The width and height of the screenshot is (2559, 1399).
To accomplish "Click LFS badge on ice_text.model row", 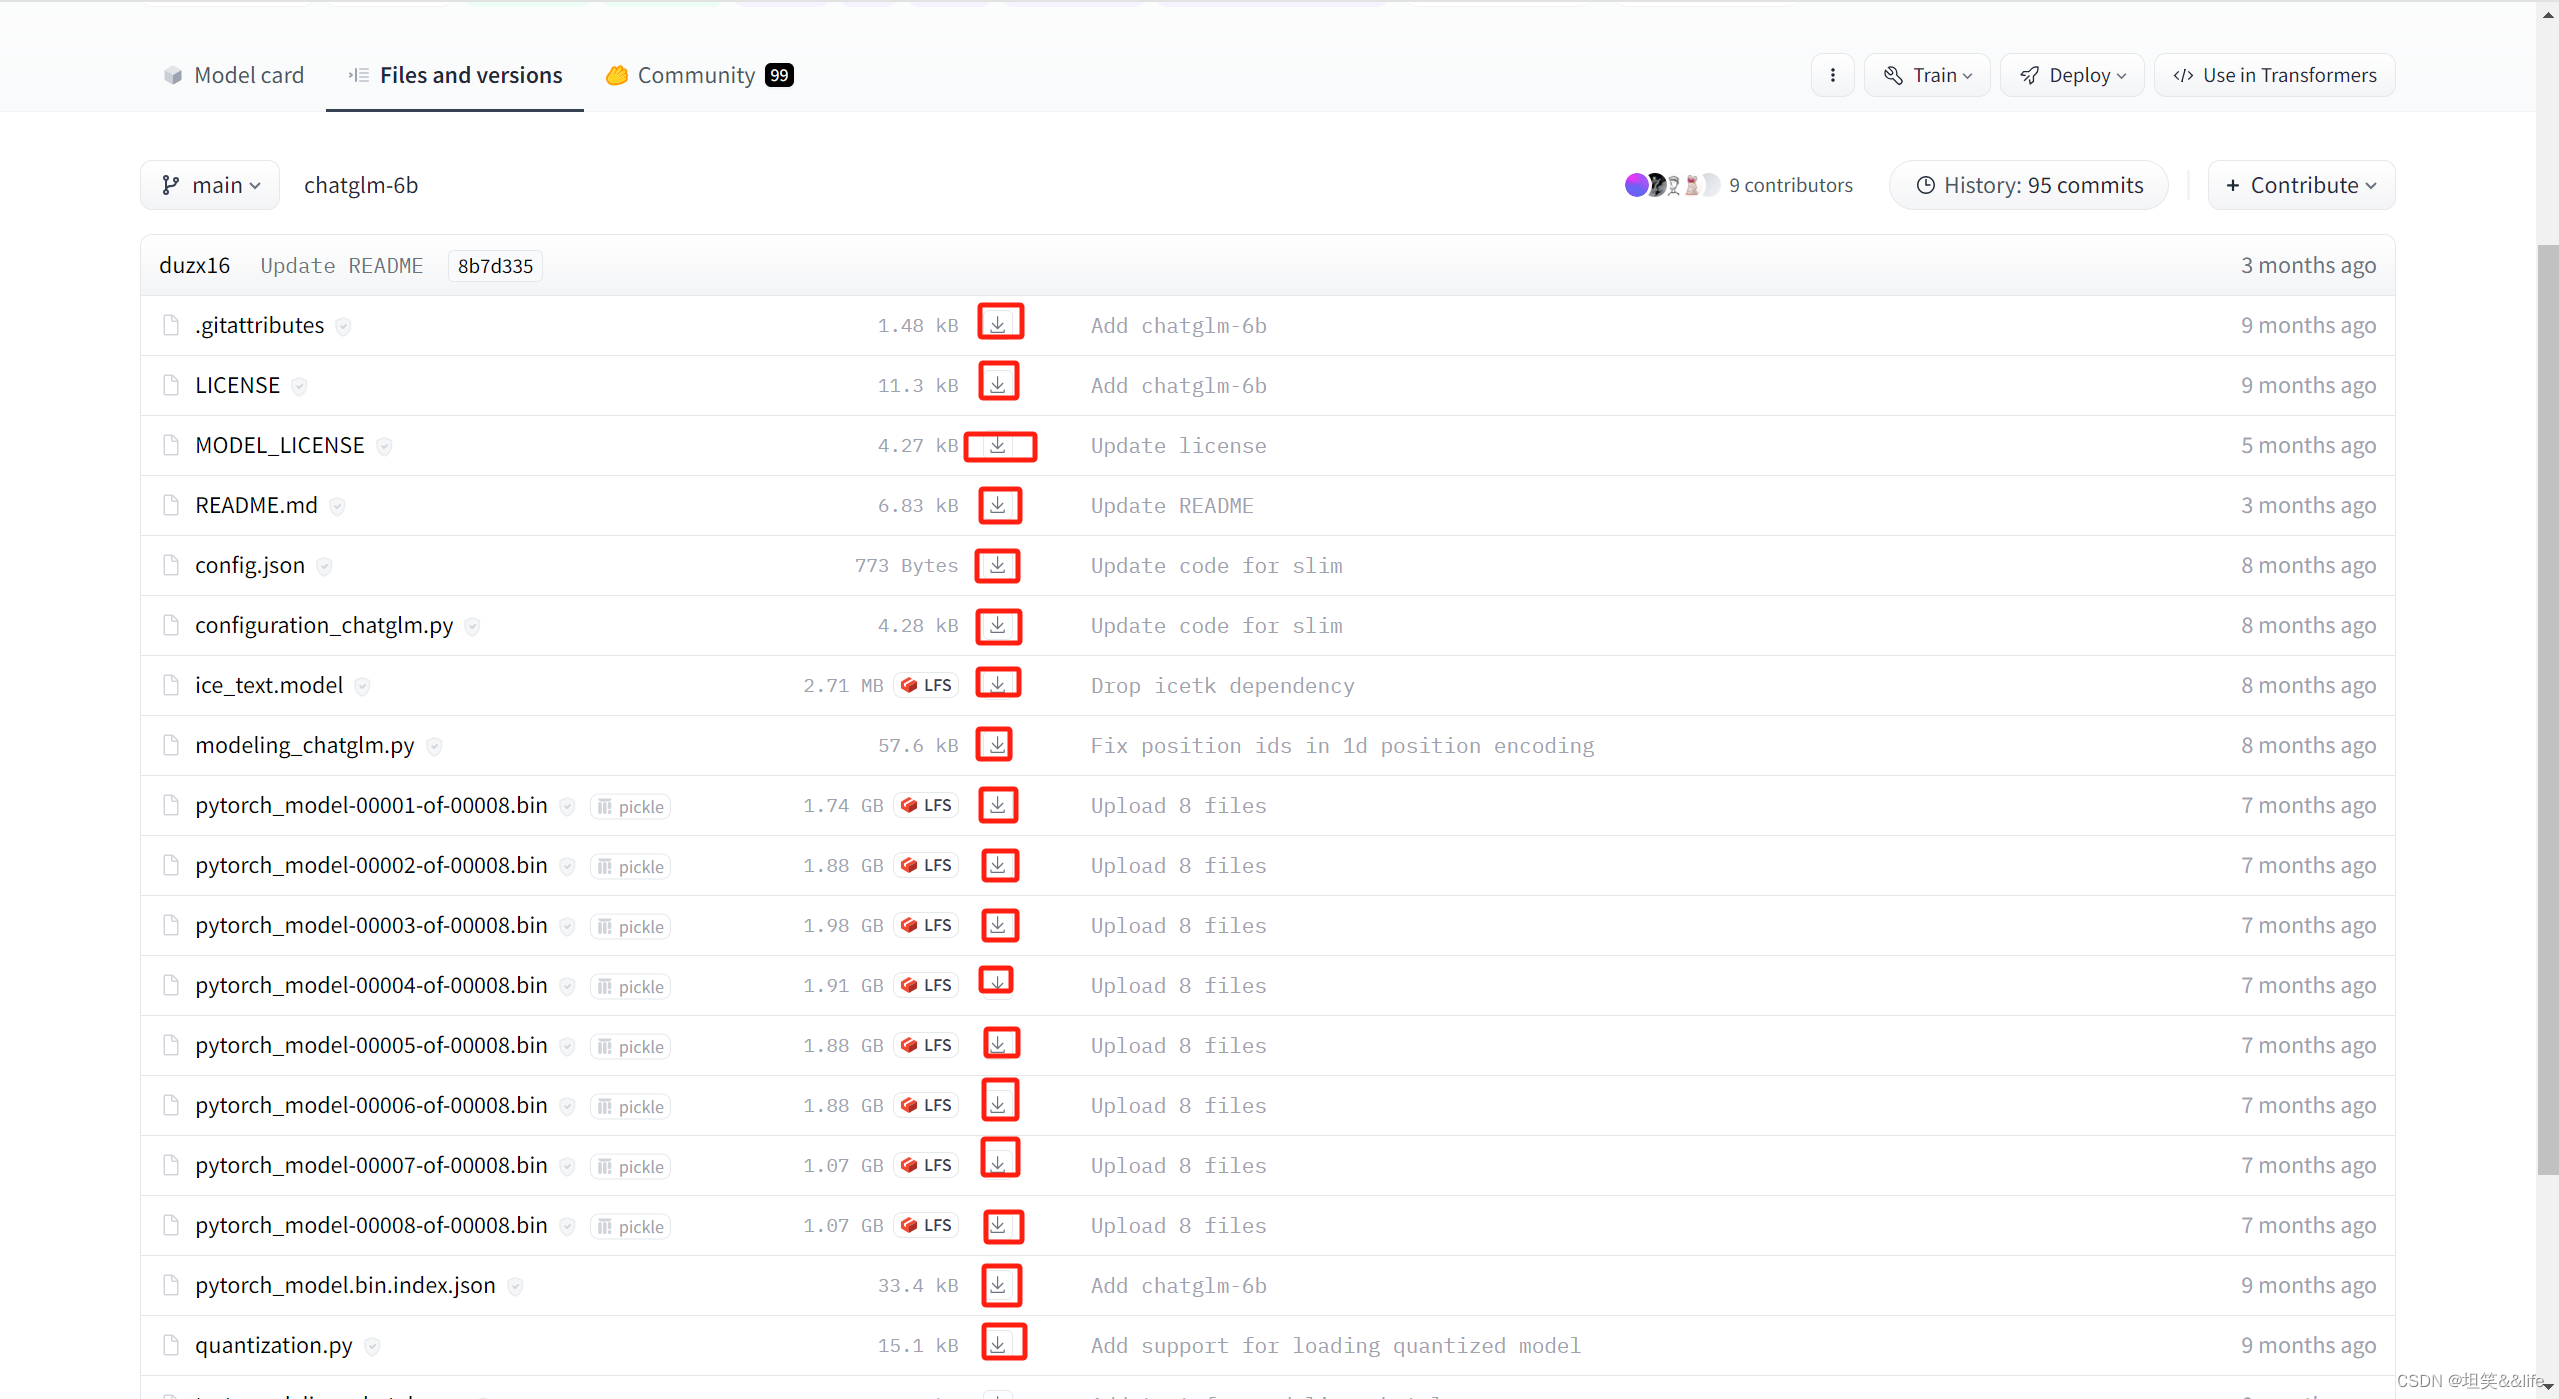I will [x=926, y=685].
